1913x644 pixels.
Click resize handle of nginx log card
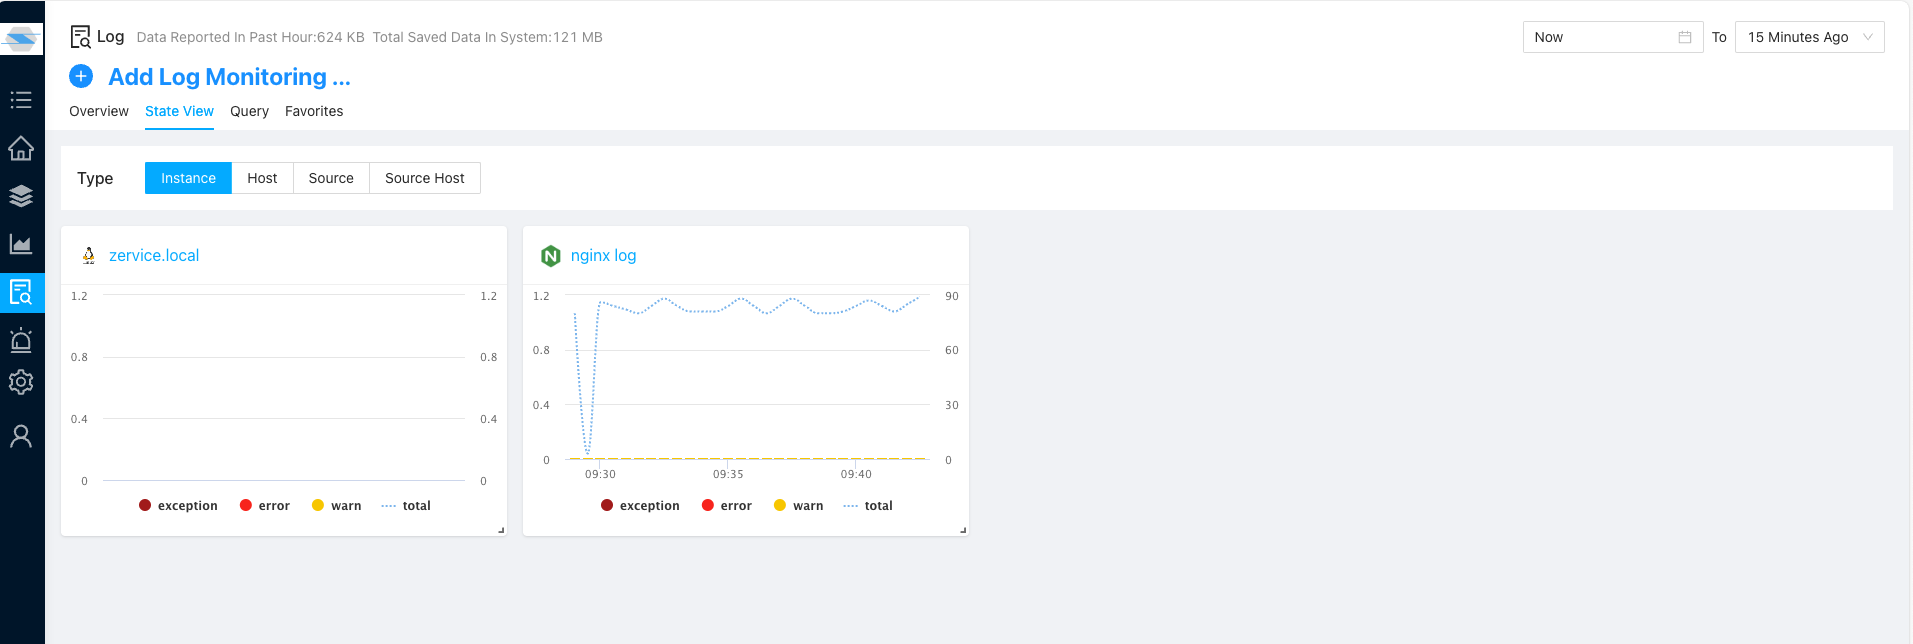963,530
